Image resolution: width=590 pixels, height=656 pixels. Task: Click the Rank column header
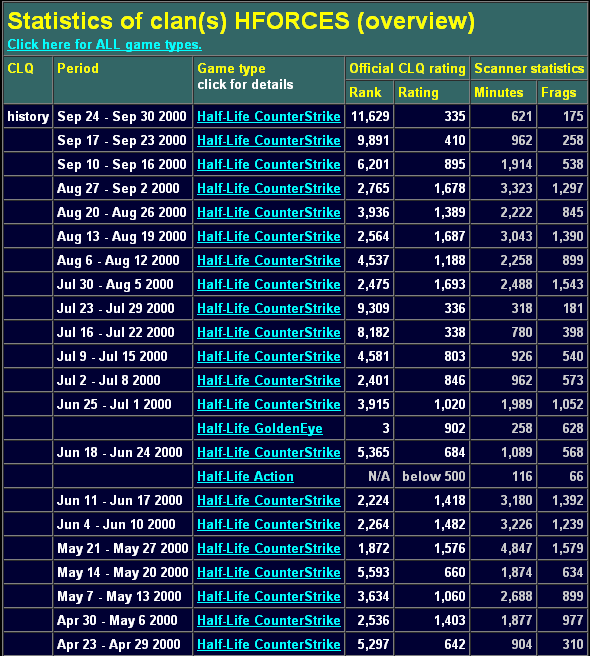(x=365, y=92)
